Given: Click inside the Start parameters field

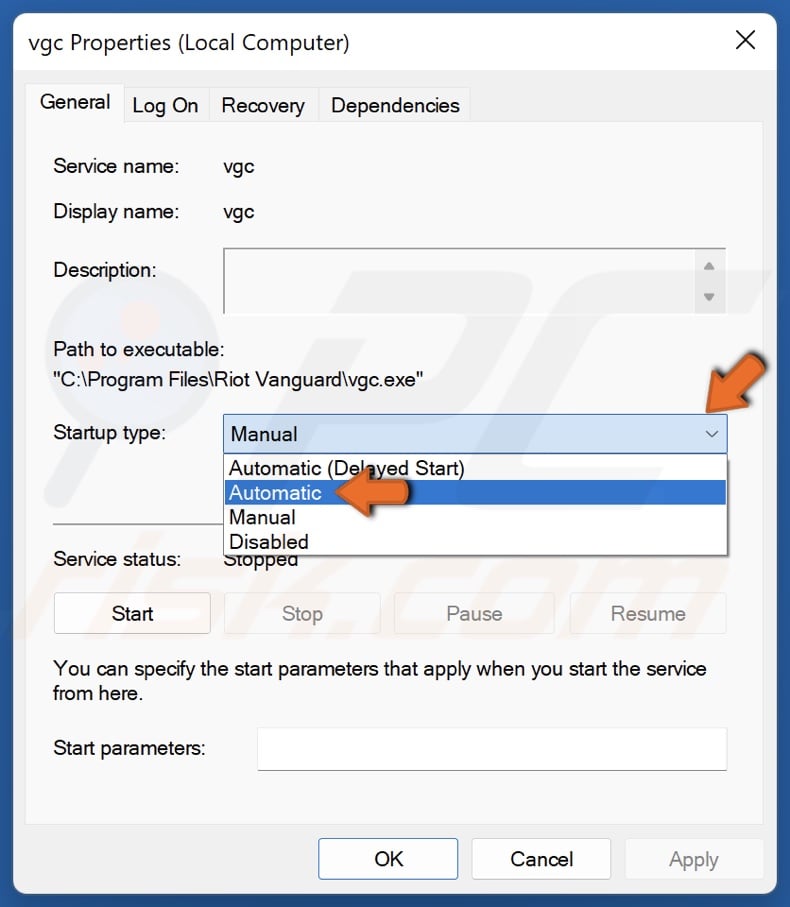Looking at the screenshot, I should click(x=491, y=748).
